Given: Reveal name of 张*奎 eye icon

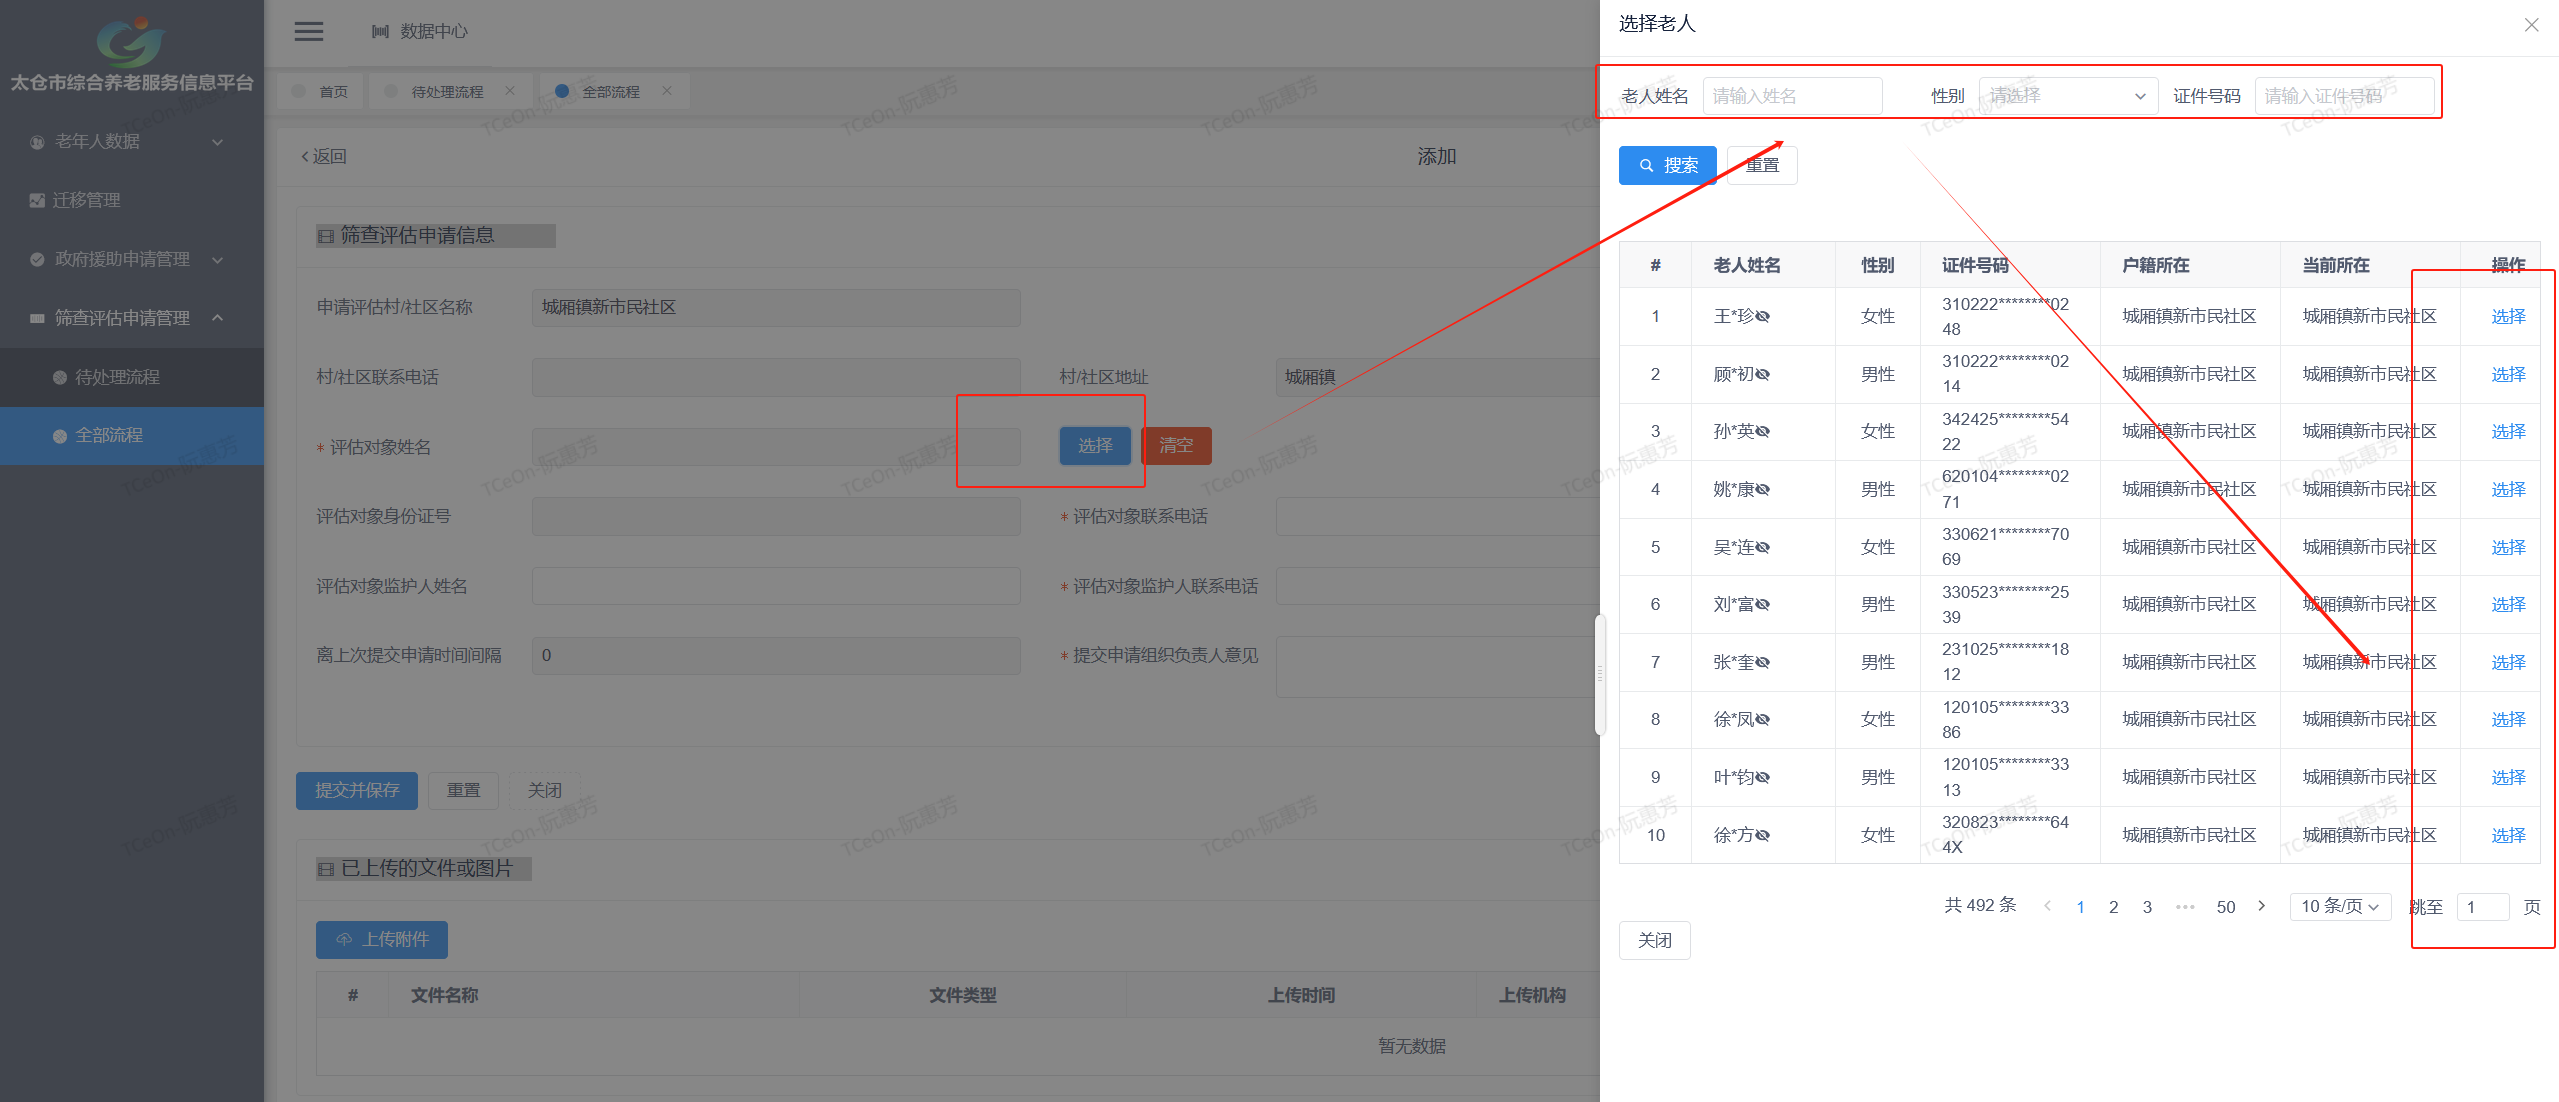Looking at the screenshot, I should tap(1763, 663).
